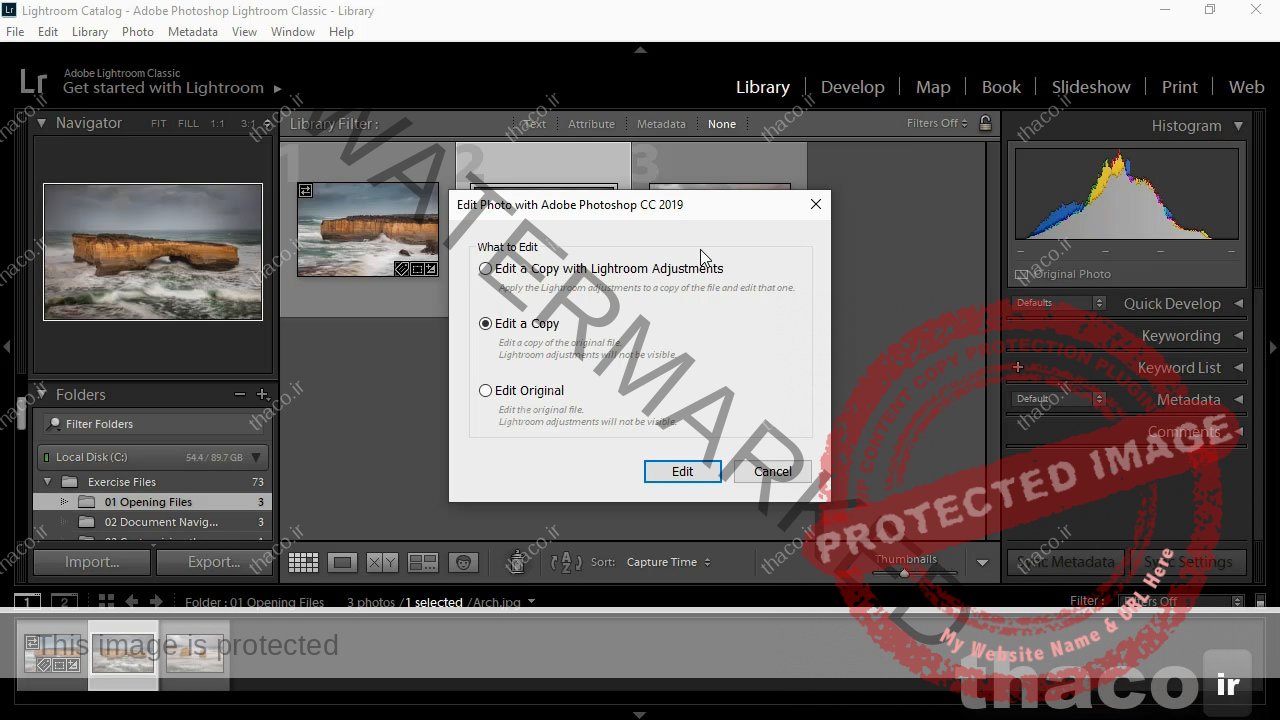The image size is (1280, 720).
Task: Click the Folders panel minus icon
Action: coord(240,394)
